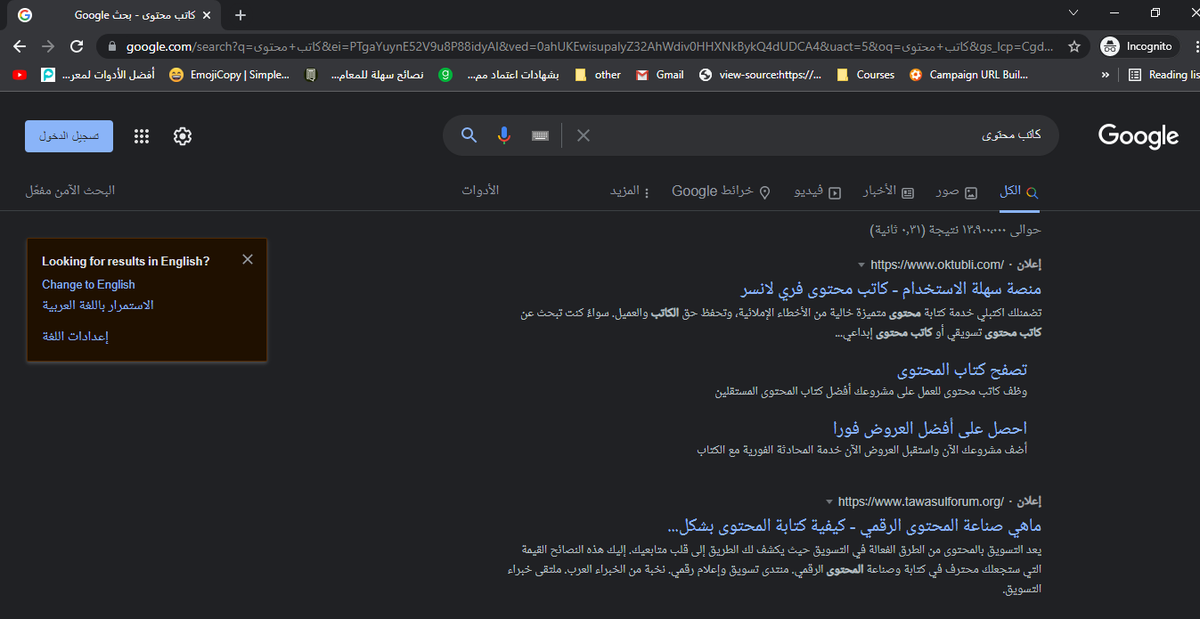Open a new browser tab with plus icon

point(240,15)
